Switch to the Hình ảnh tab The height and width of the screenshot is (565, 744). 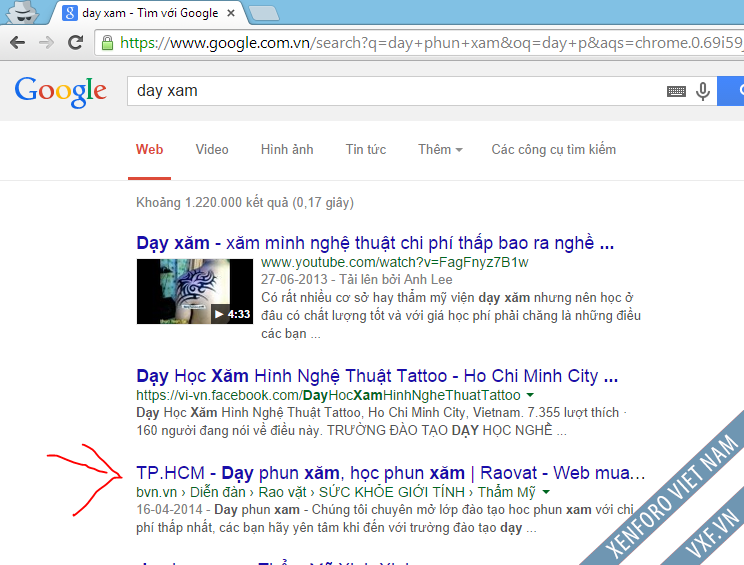pos(287,149)
